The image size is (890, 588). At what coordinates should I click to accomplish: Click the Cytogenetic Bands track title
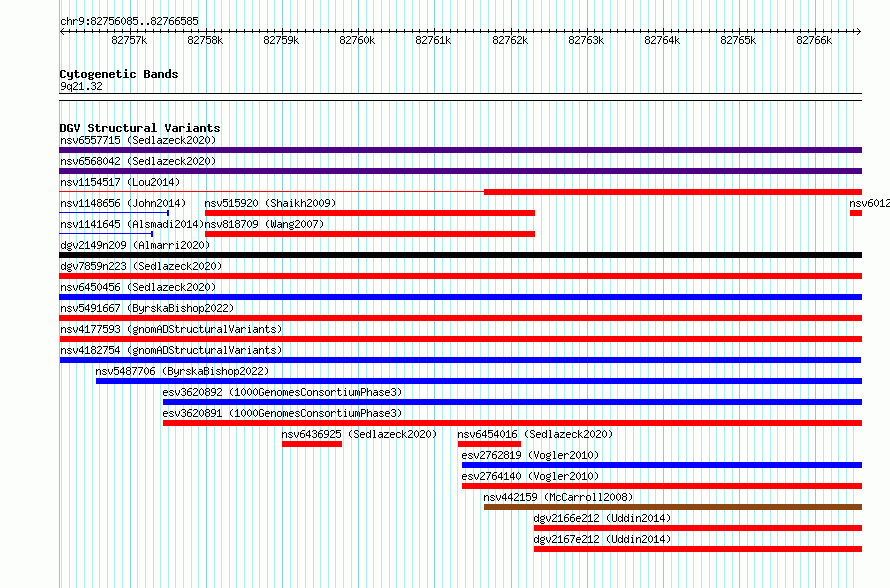(119, 74)
